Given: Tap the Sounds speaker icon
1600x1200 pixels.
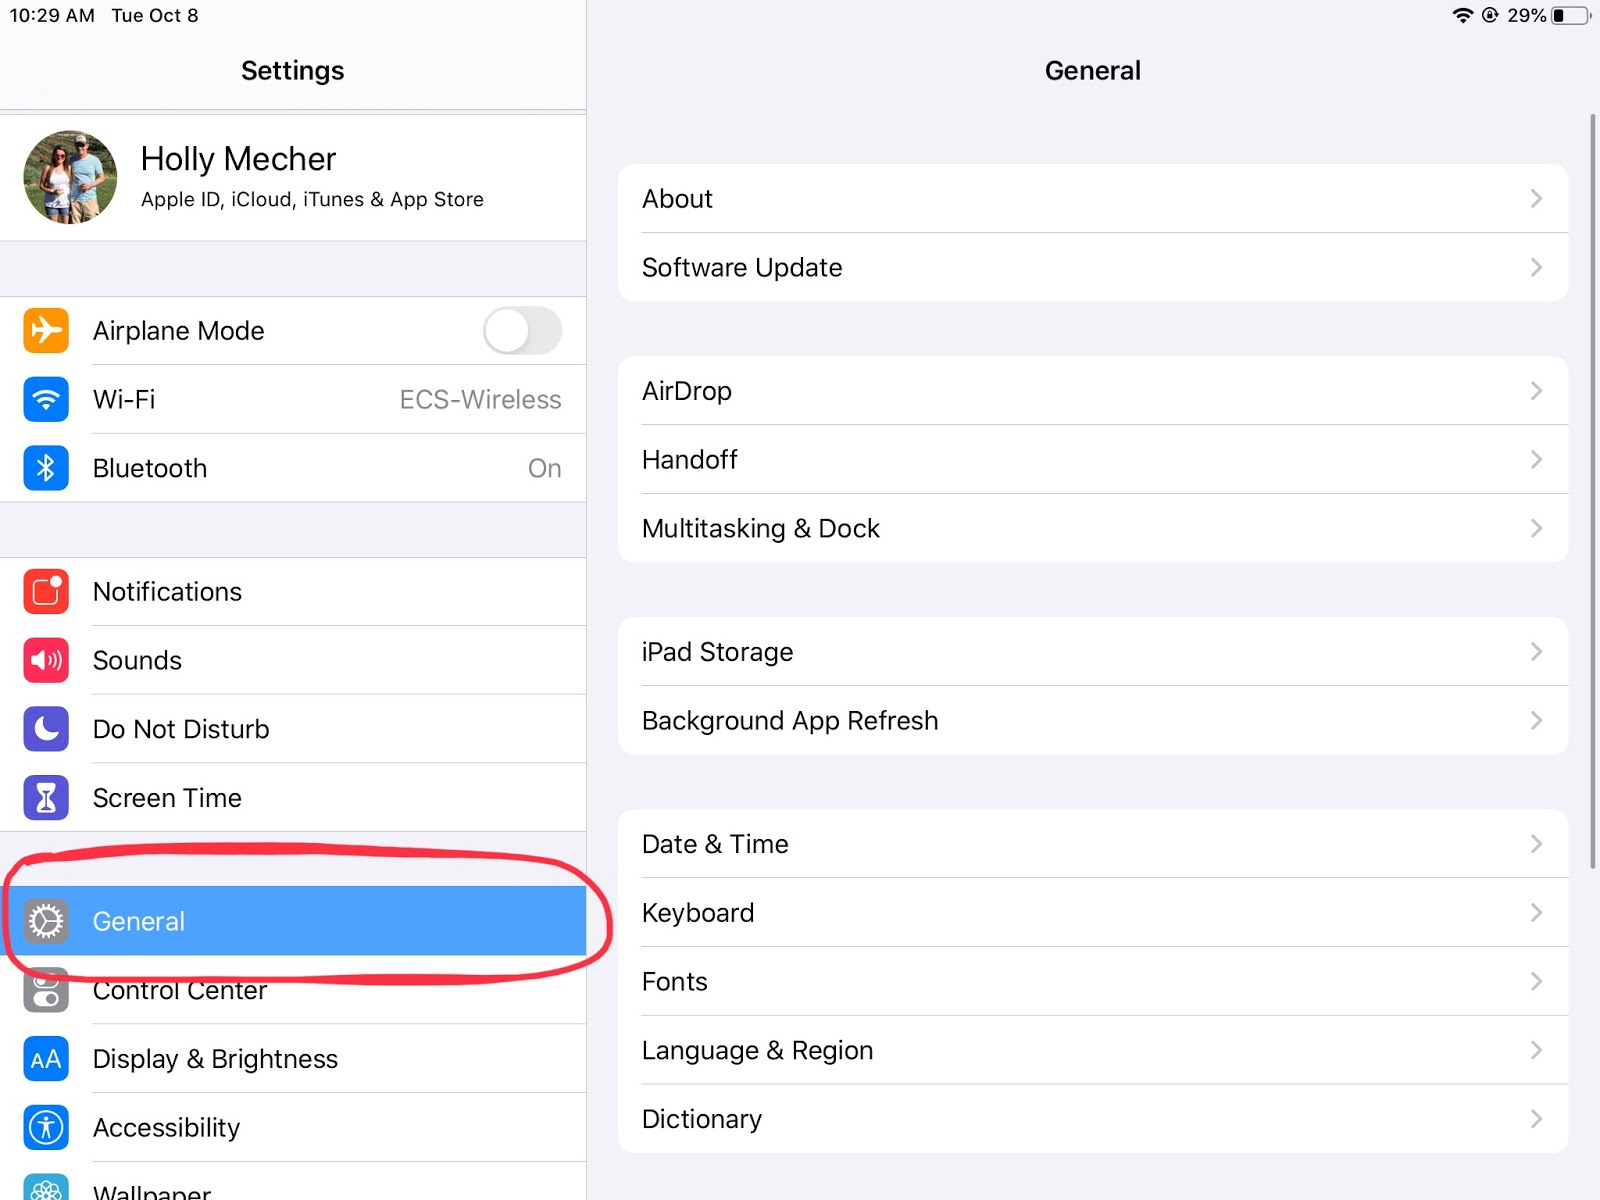Looking at the screenshot, I should click(46, 660).
